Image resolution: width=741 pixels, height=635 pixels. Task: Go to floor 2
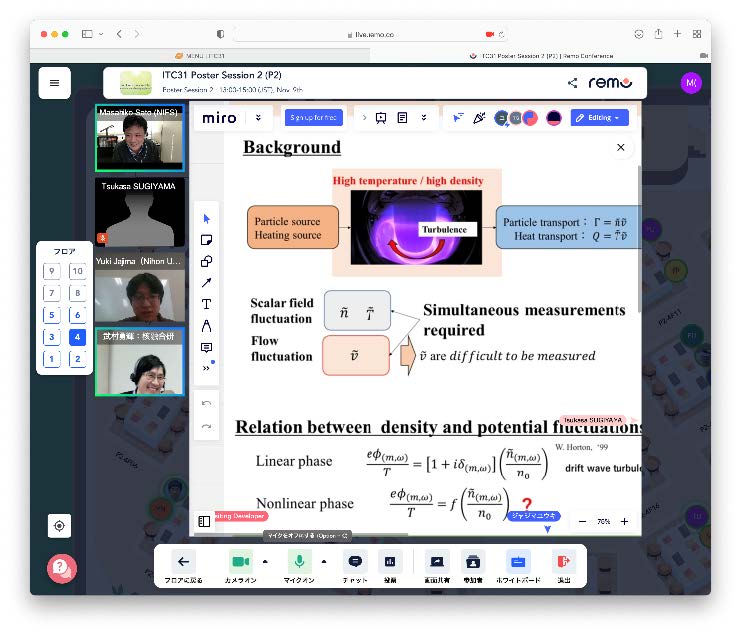tap(78, 359)
